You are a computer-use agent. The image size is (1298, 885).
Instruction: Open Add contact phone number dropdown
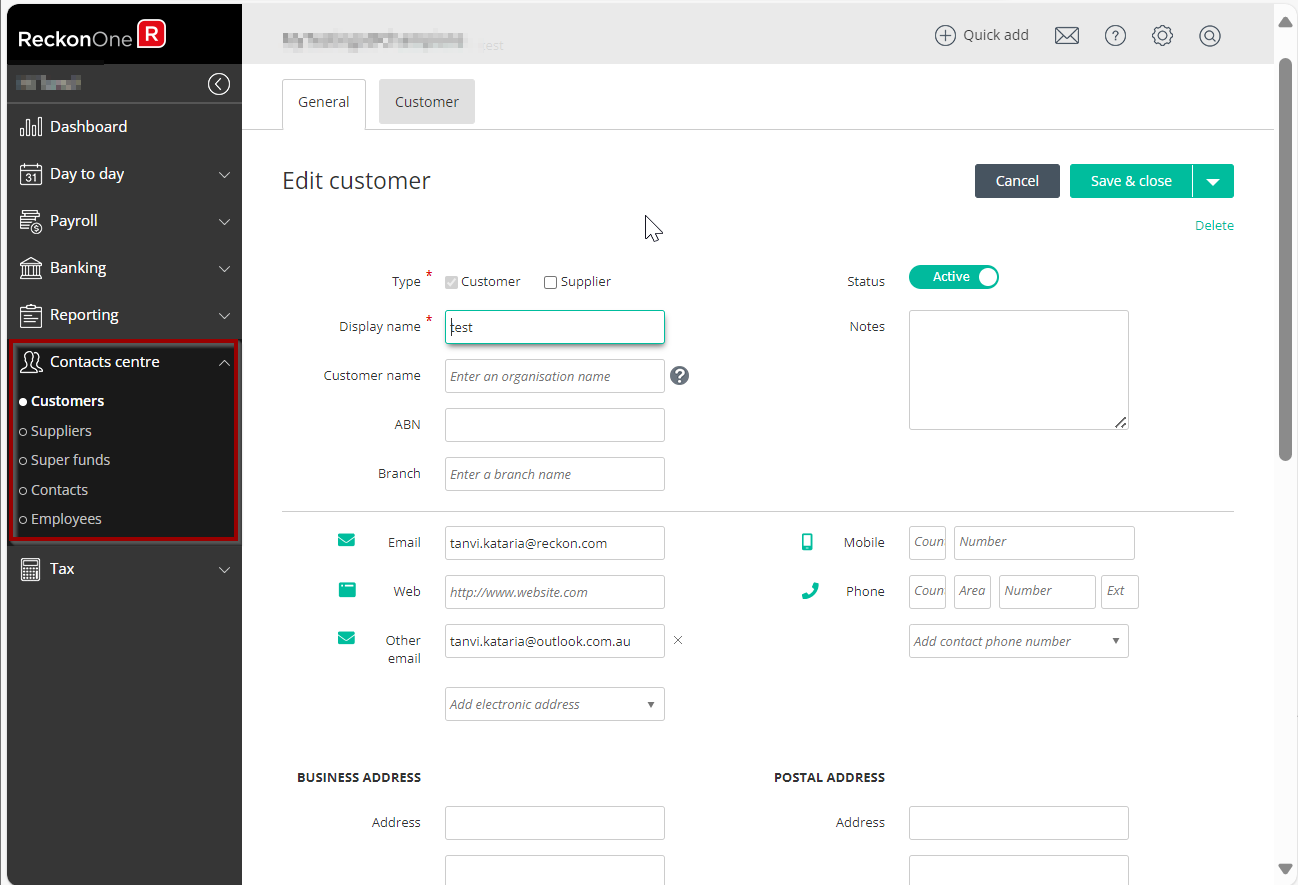pyautogui.click(x=1019, y=641)
